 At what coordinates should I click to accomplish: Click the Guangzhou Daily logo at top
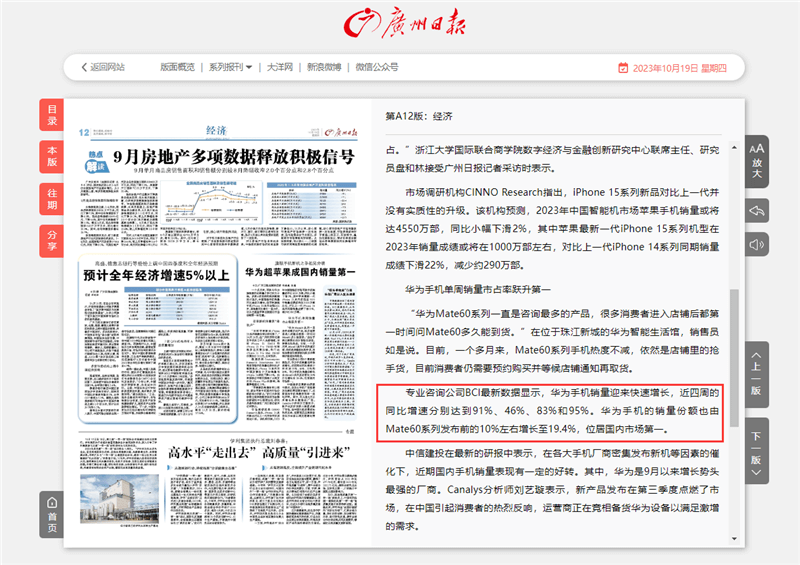400,24
